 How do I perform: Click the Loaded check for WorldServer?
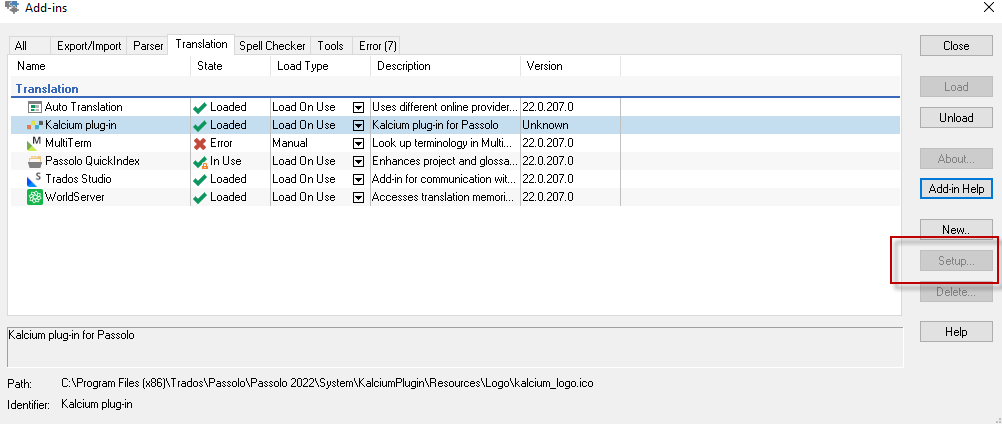199,197
